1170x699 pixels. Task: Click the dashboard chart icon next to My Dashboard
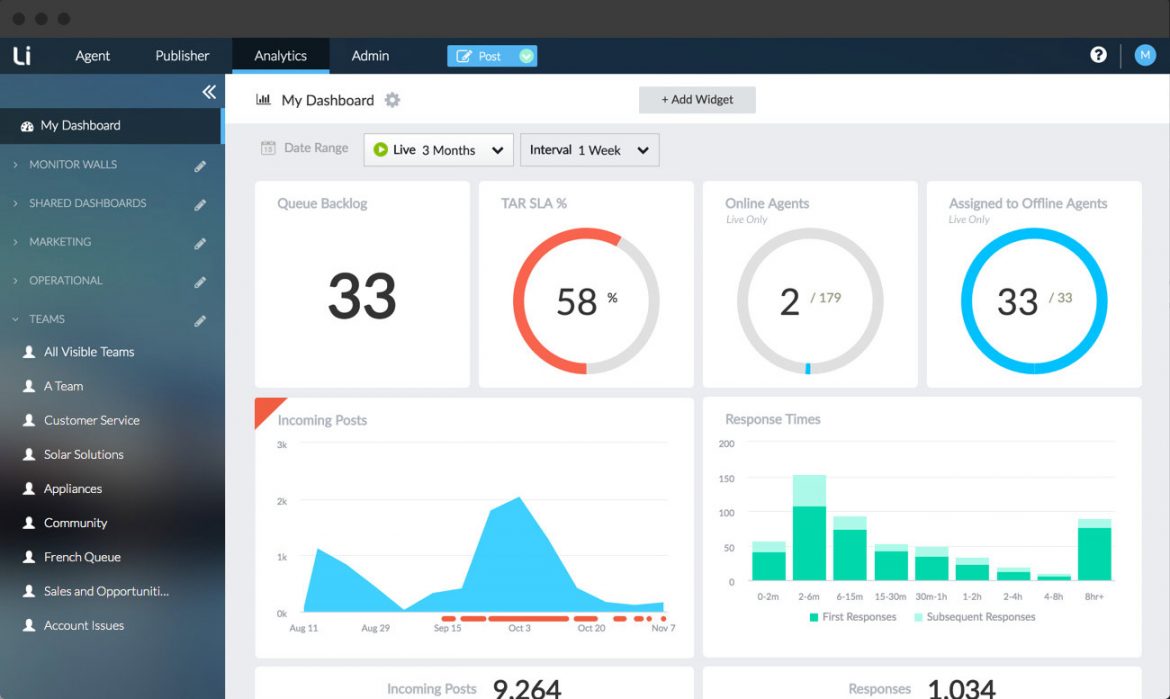point(262,100)
